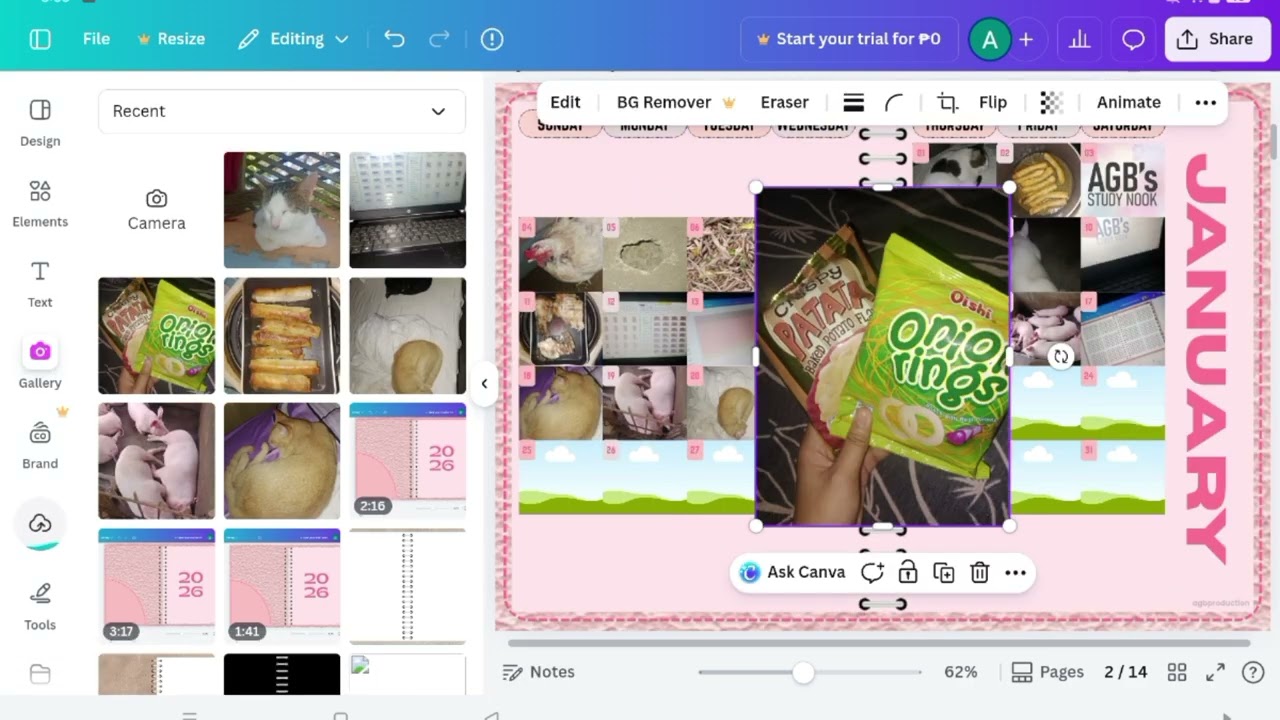The width and height of the screenshot is (1280, 720).
Task: Open the comments speech bubble in the header
Action: click(1133, 39)
